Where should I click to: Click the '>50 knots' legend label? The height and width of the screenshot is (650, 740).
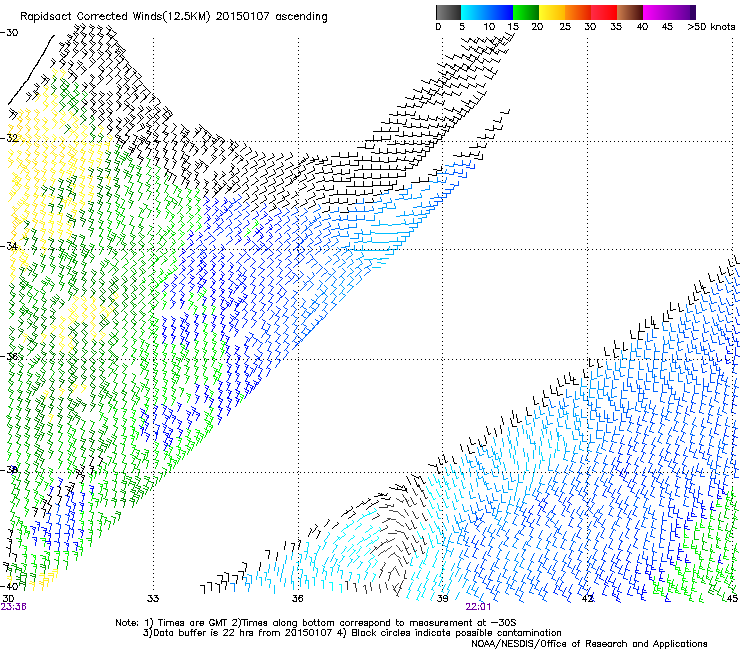click(x=711, y=27)
